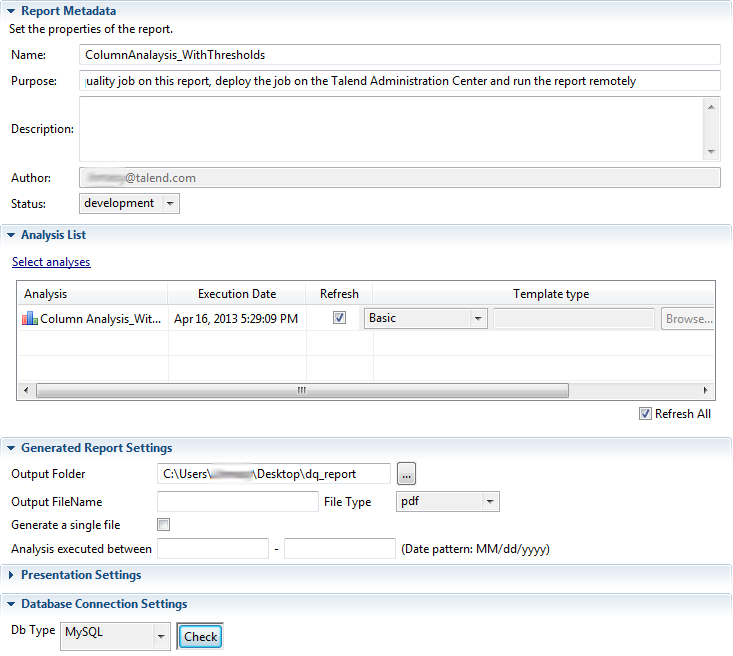
Task: Collapse the Database Connection Settings section
Action: 10,604
